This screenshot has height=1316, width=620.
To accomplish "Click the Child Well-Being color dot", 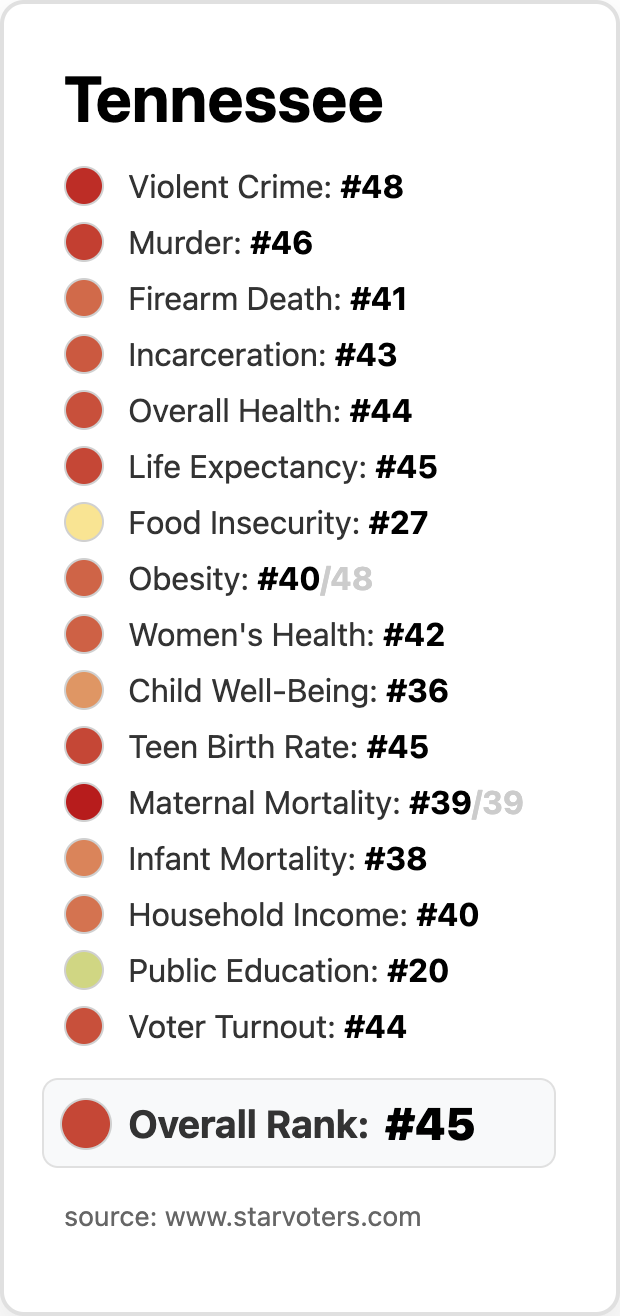I will [x=84, y=691].
